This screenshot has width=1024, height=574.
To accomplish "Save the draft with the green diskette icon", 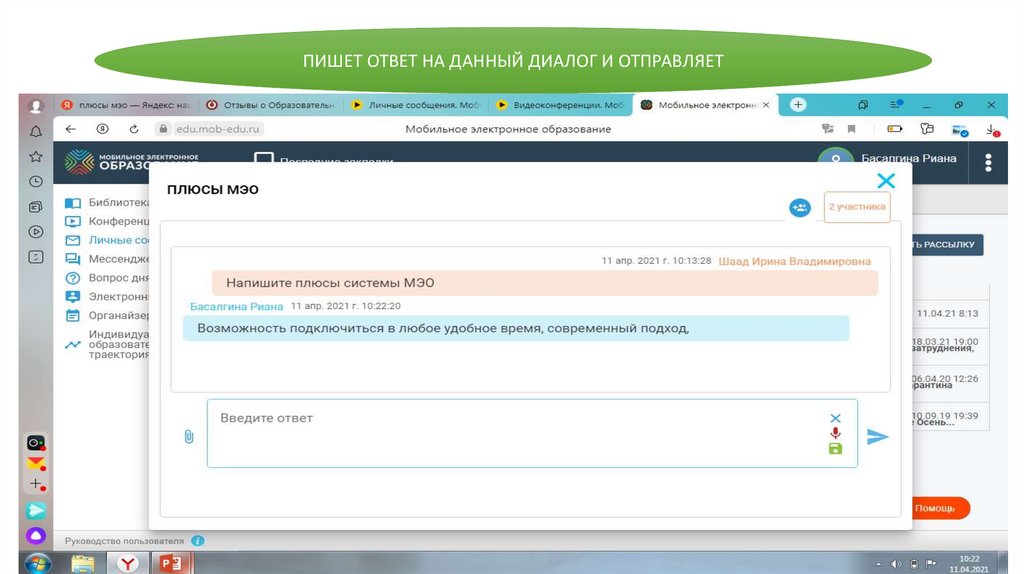I will coord(835,449).
